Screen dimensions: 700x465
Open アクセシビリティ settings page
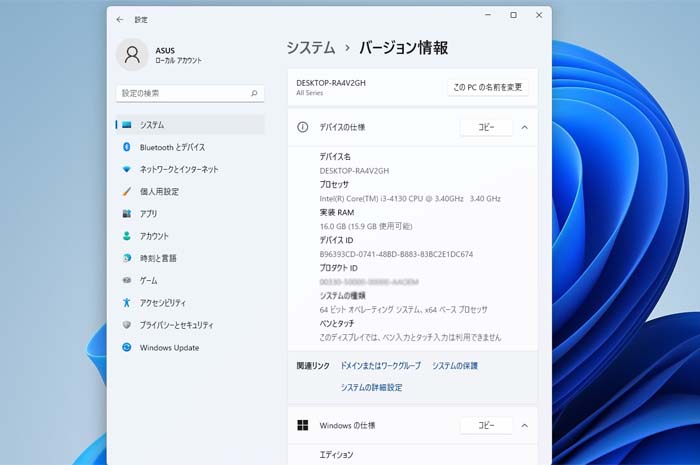pyautogui.click(x=190, y=303)
